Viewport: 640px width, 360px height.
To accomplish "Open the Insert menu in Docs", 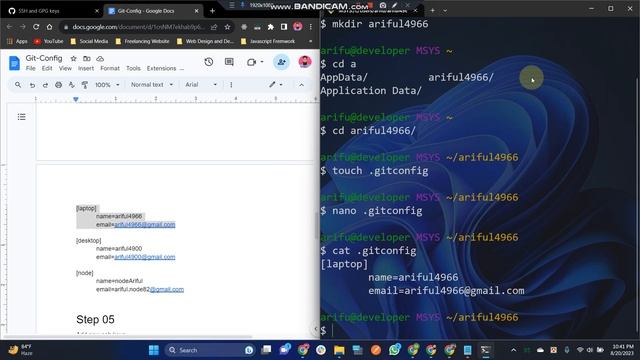I will (x=86, y=68).
